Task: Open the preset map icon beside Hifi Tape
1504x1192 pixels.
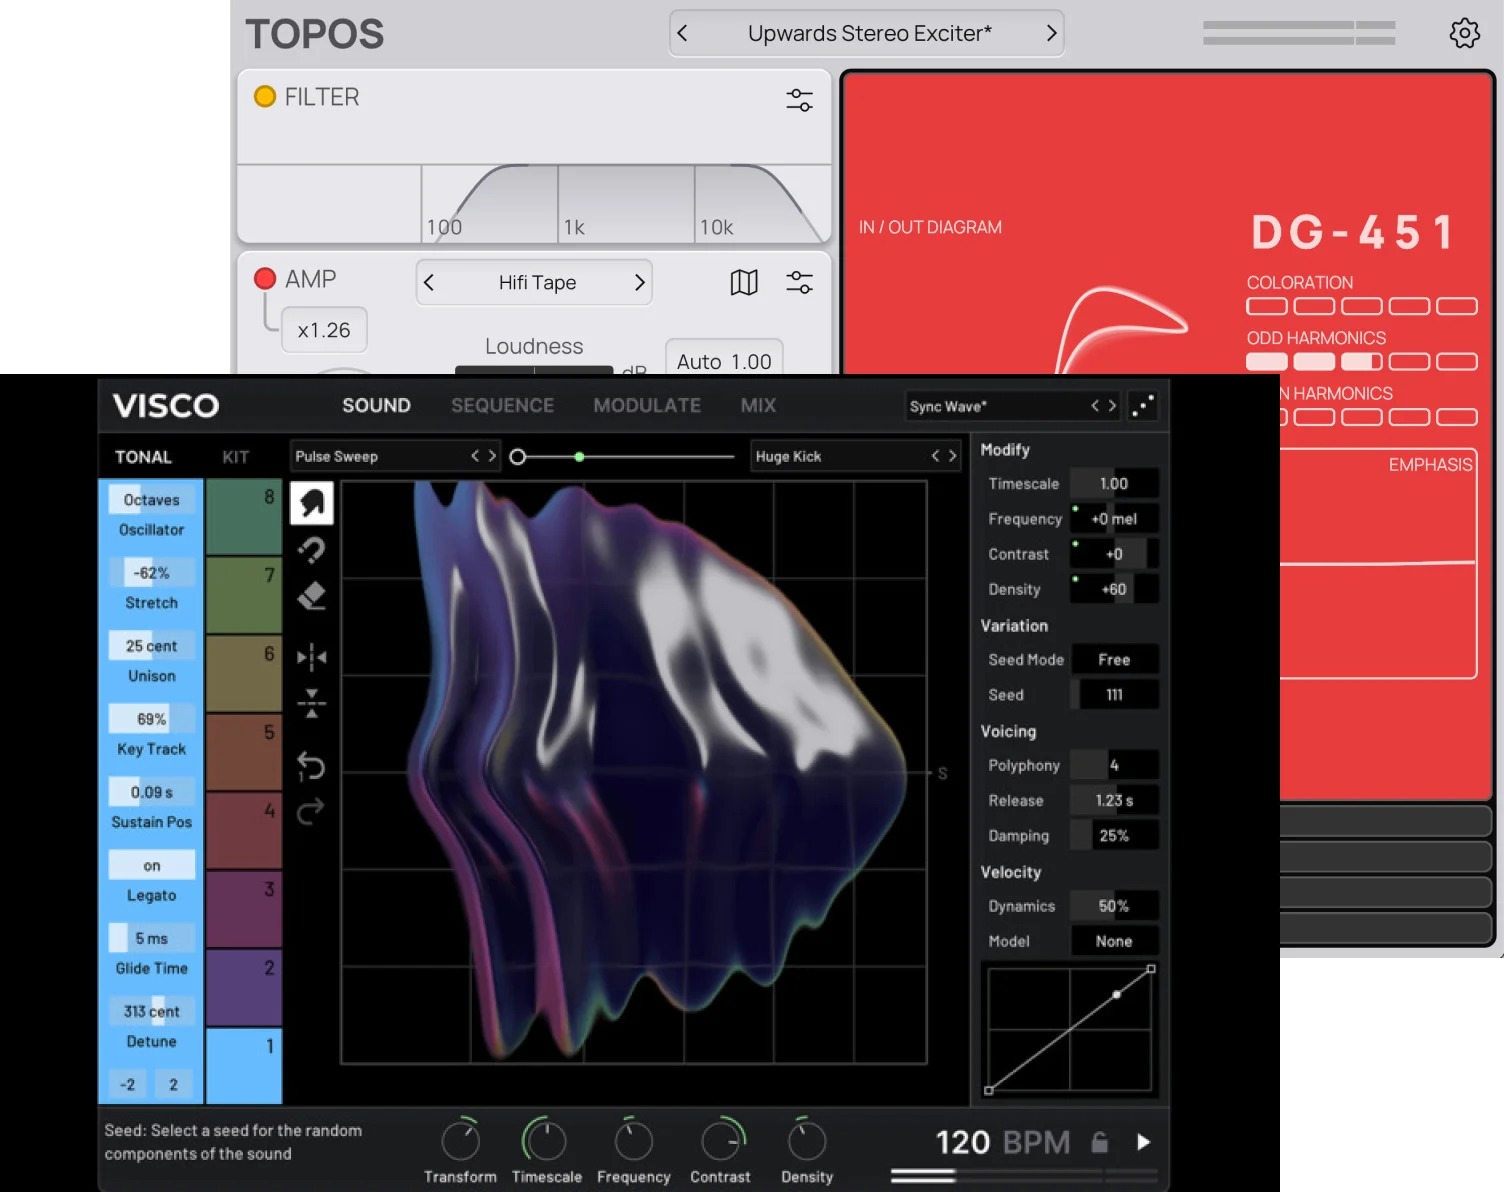Action: (x=743, y=282)
